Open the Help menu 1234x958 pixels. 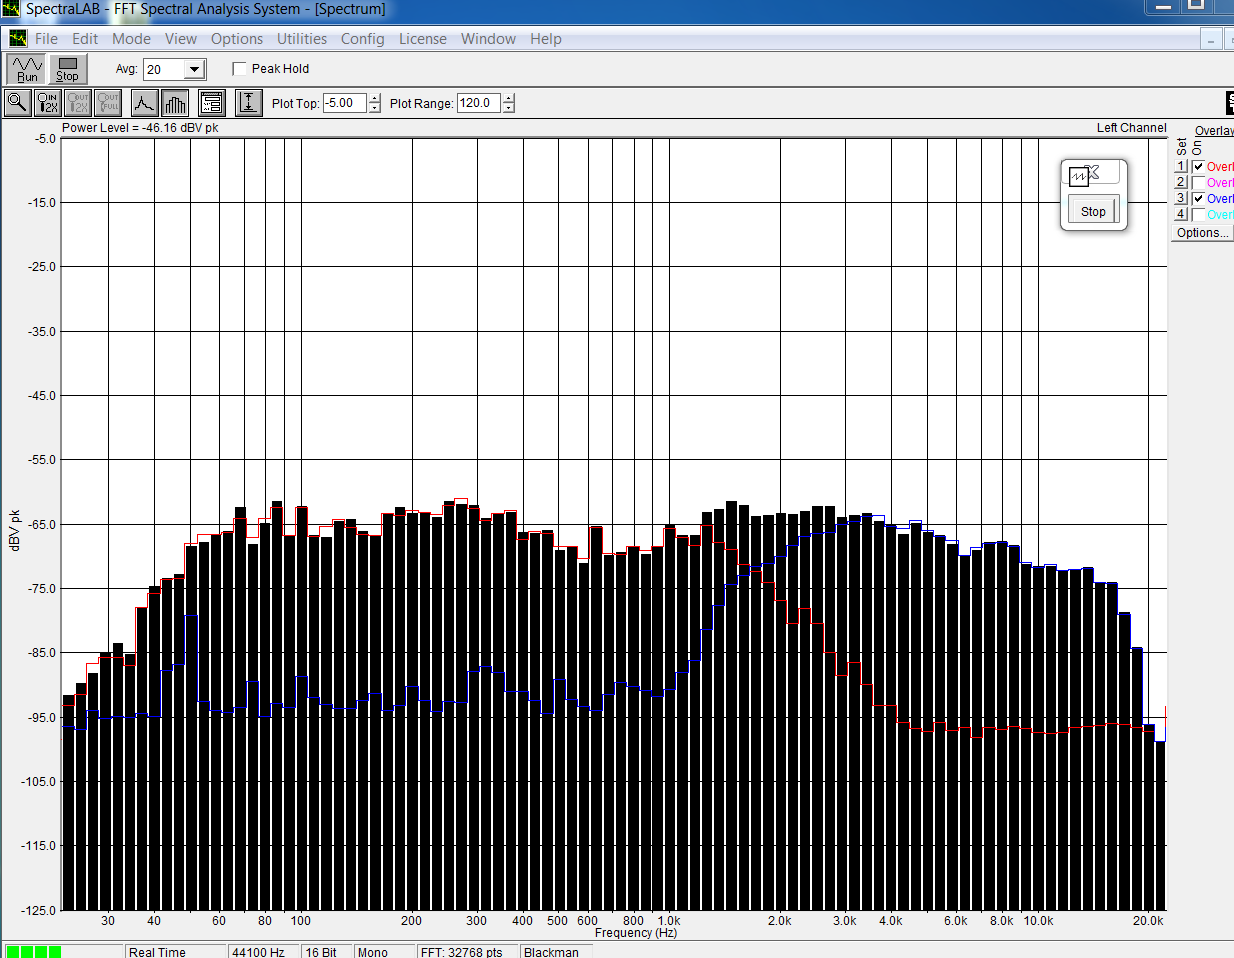click(x=546, y=39)
